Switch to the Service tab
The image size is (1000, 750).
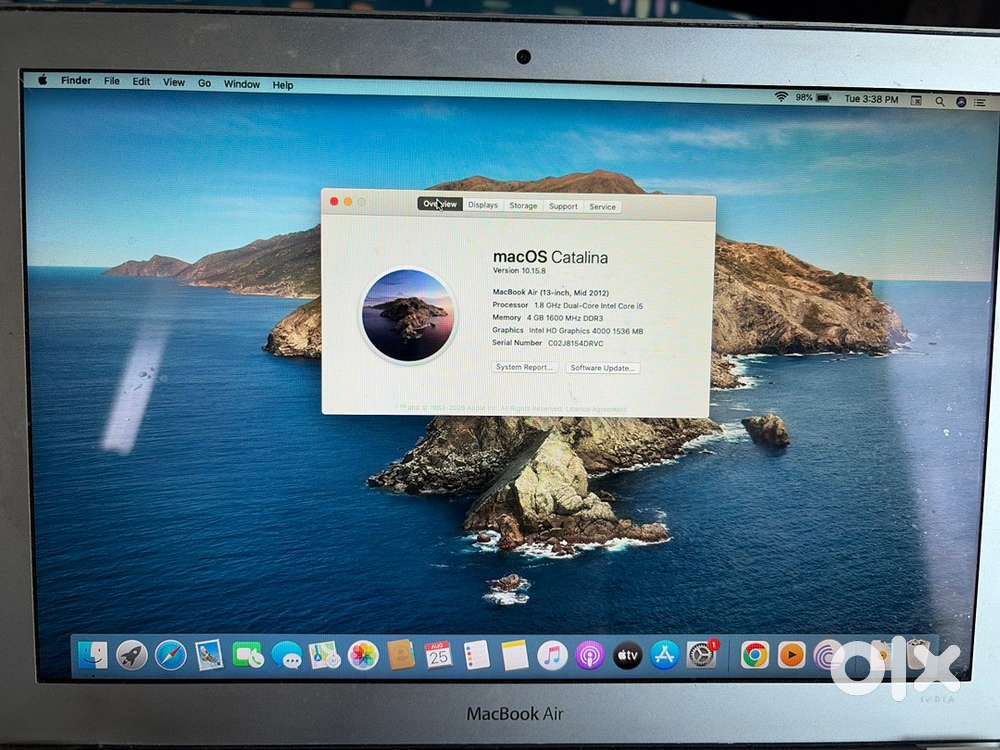coord(603,207)
